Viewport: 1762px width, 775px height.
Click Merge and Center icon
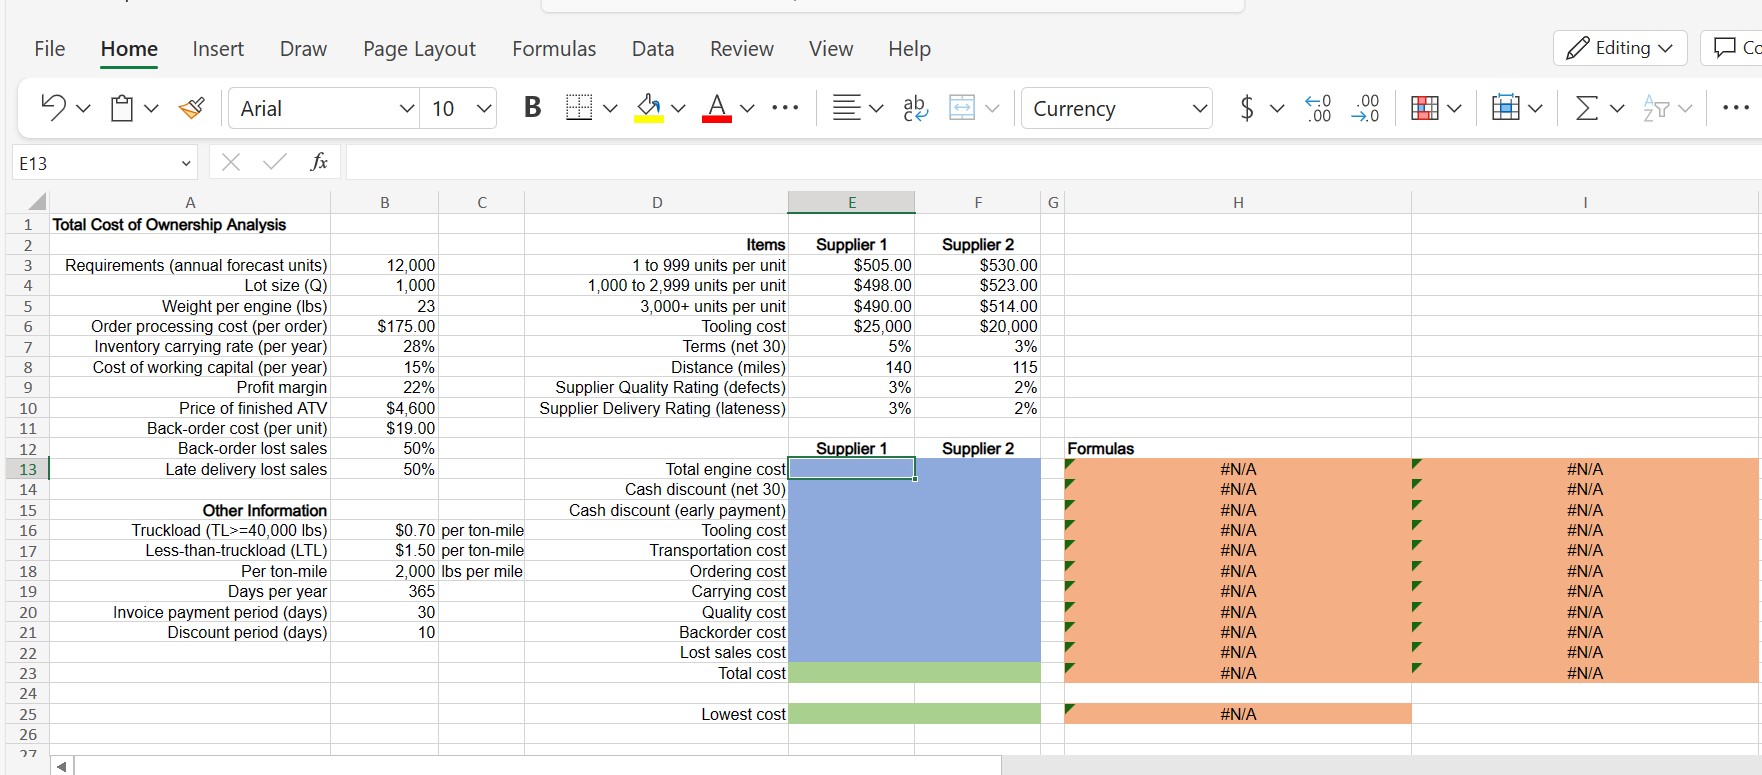(962, 107)
